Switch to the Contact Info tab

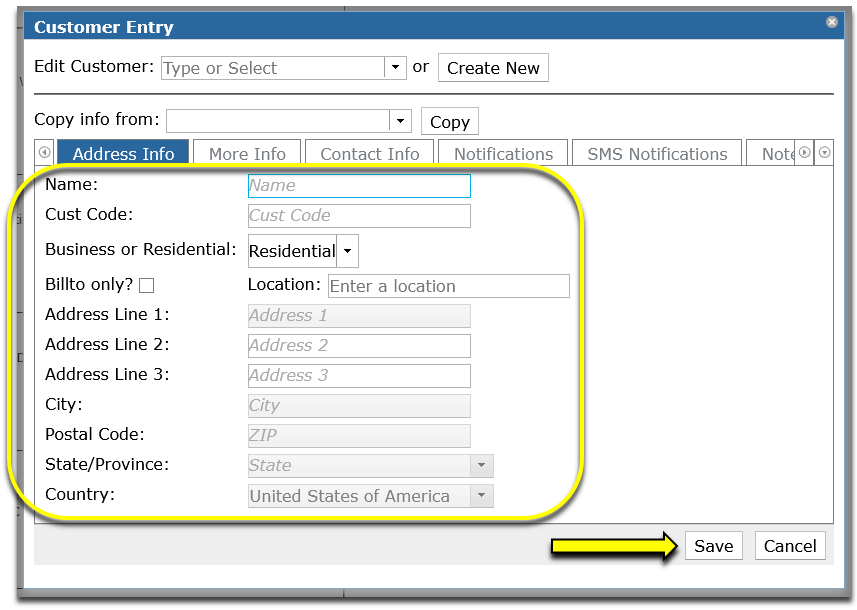pyautogui.click(x=369, y=154)
